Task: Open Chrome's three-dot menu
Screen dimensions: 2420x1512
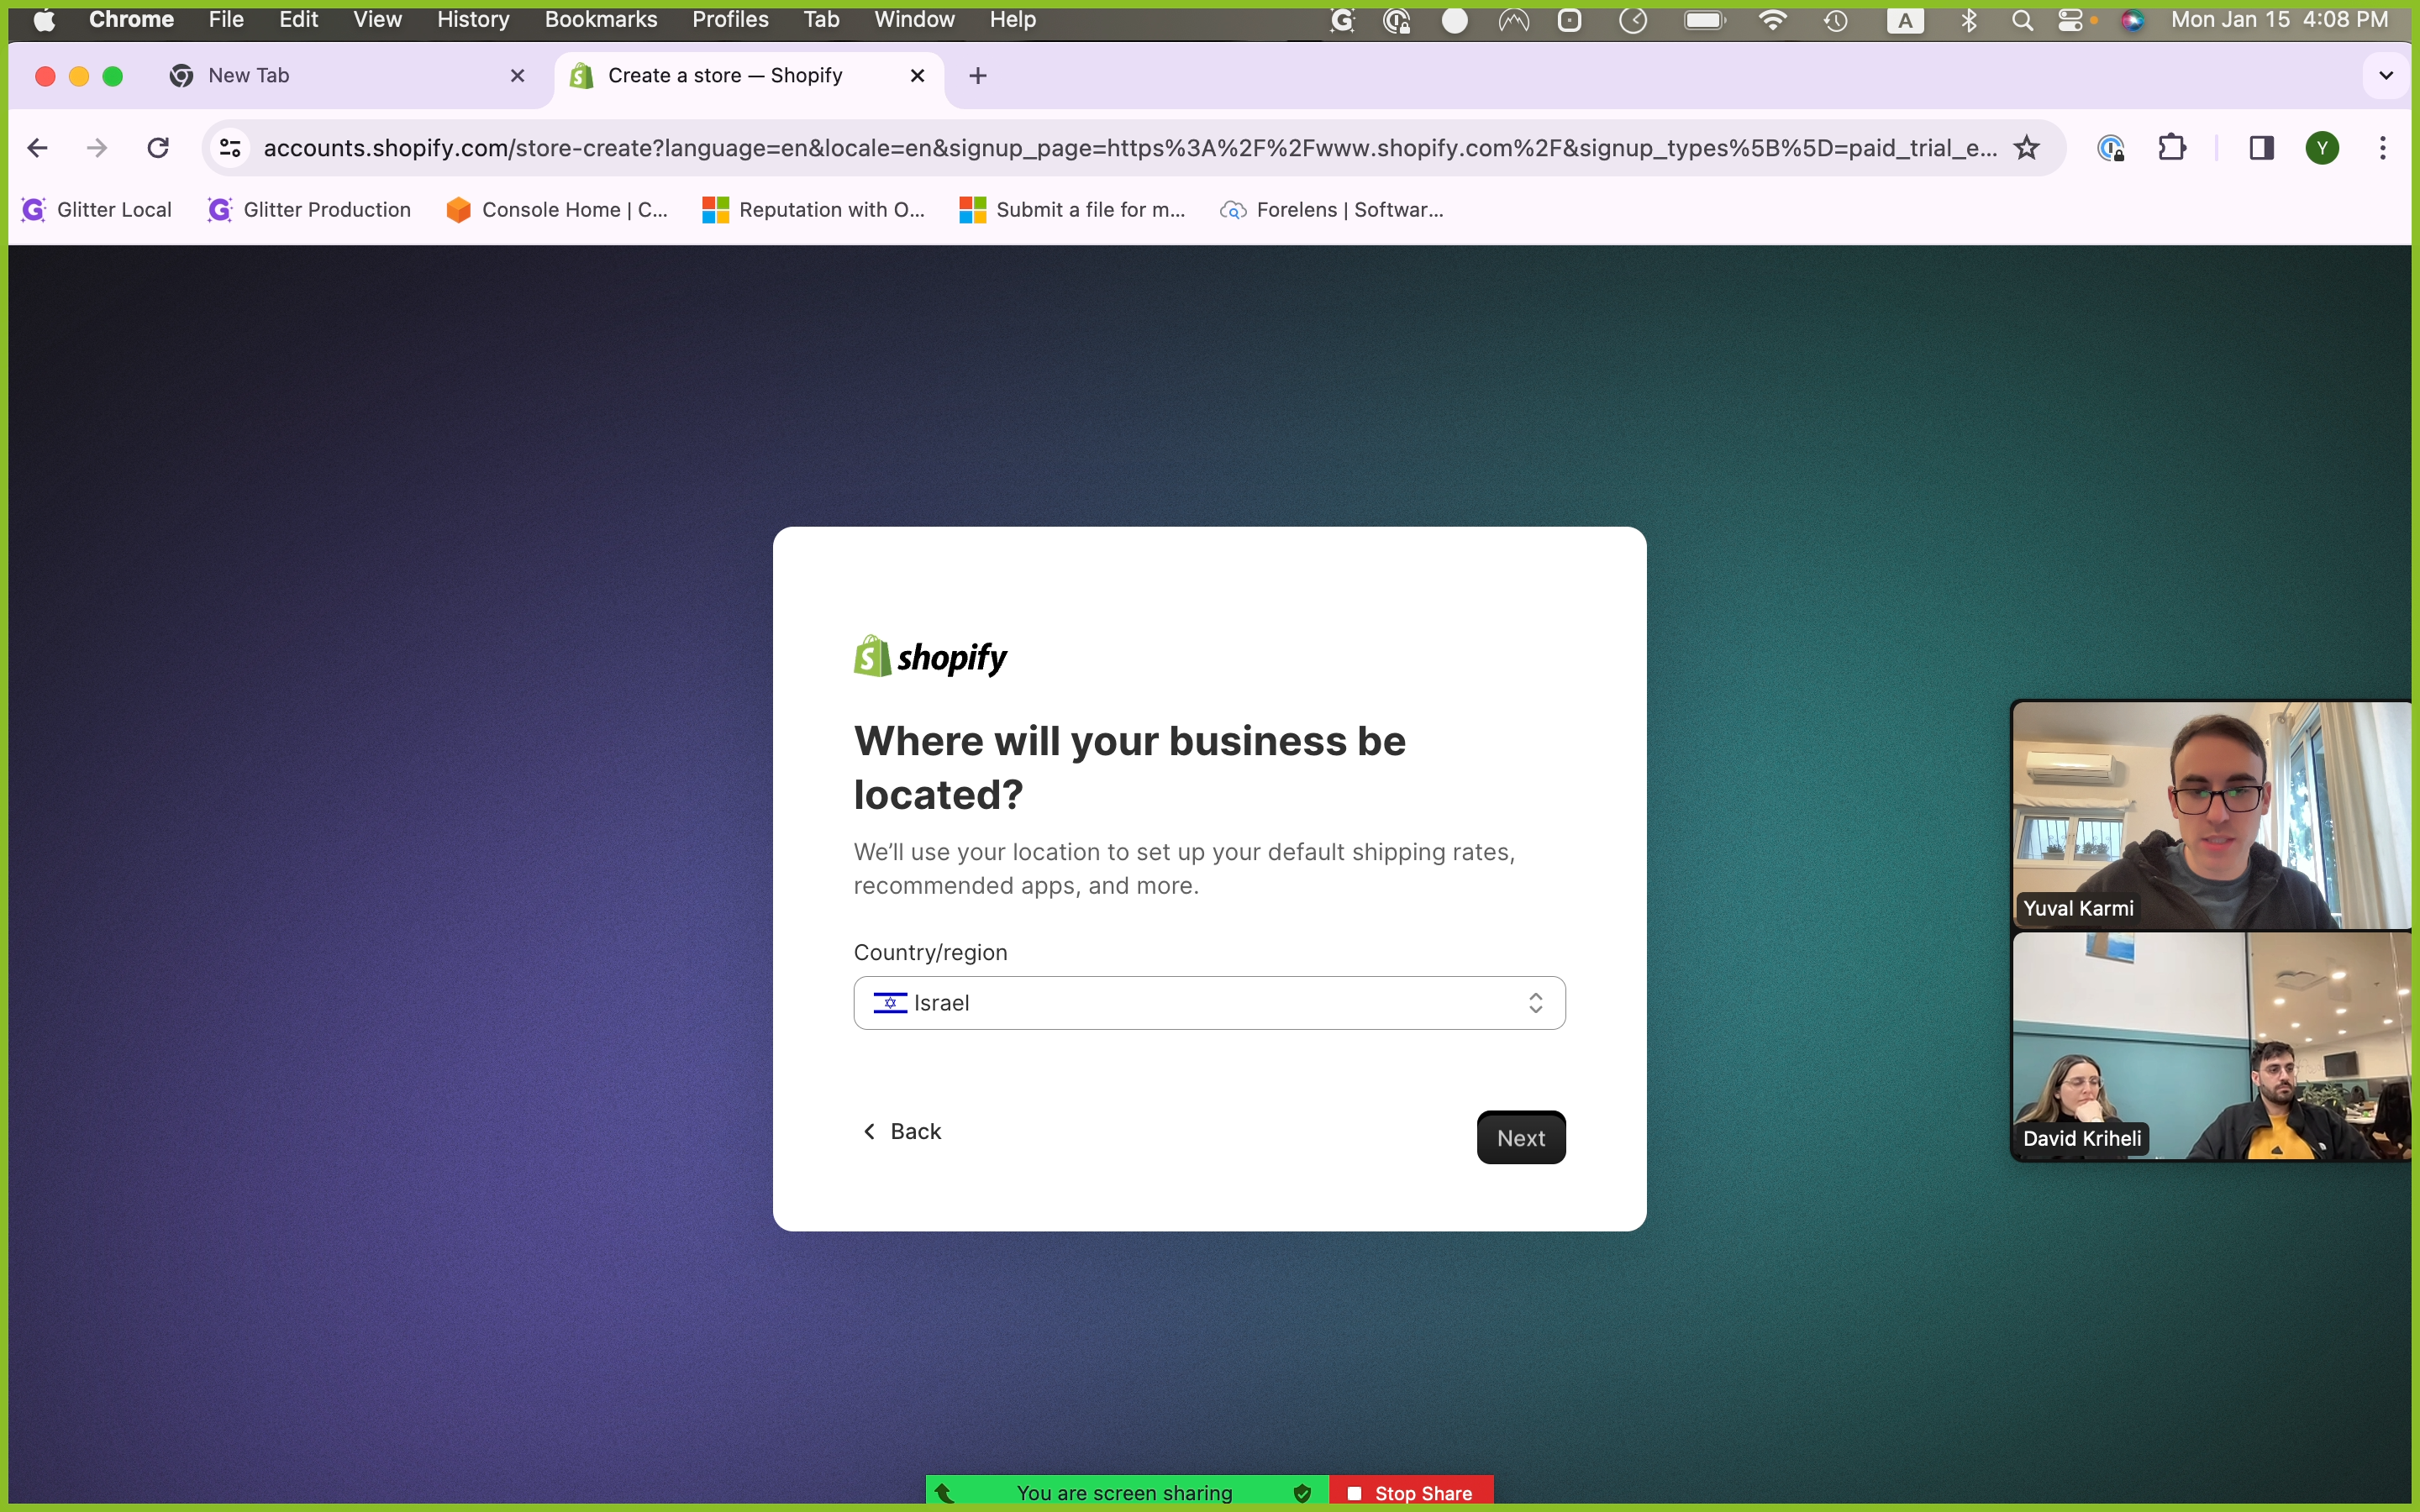Action: tap(2384, 148)
